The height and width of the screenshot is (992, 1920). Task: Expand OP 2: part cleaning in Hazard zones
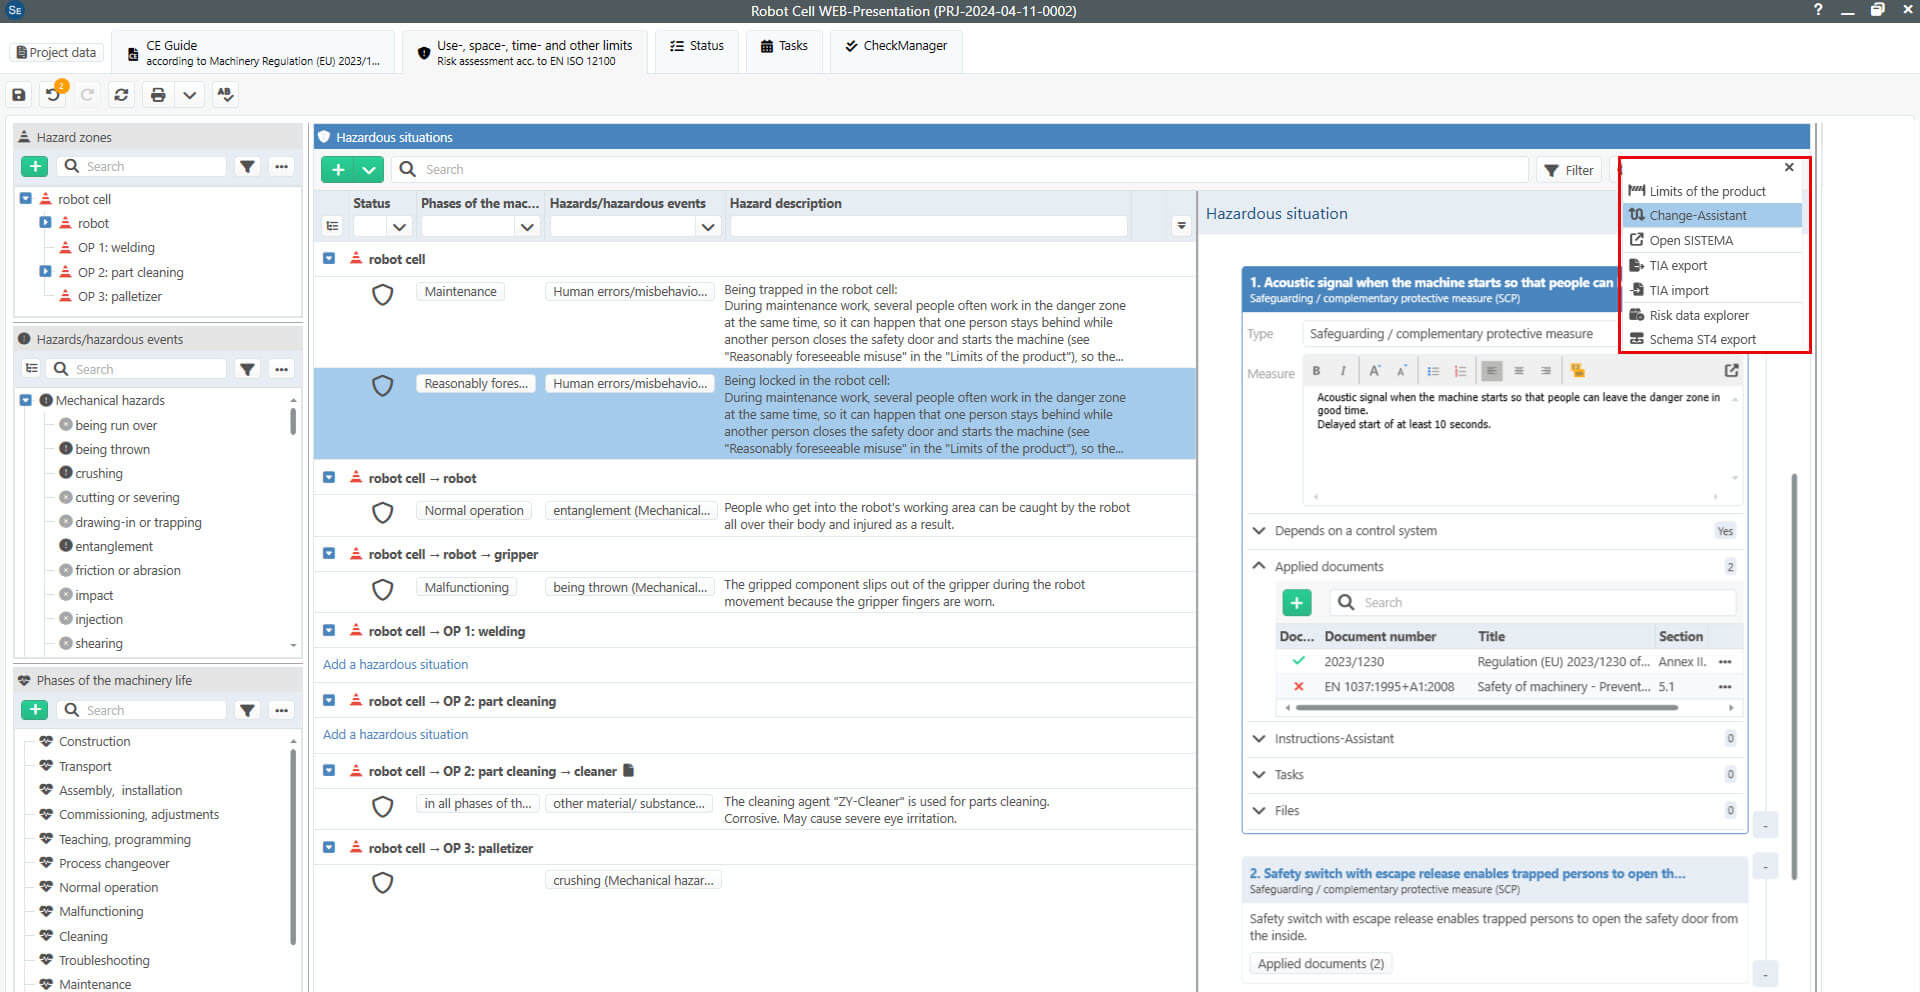45,271
